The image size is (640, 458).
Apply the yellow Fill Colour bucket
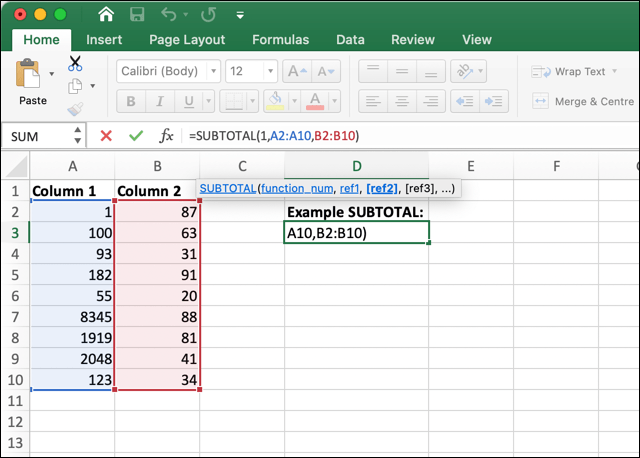(276, 101)
